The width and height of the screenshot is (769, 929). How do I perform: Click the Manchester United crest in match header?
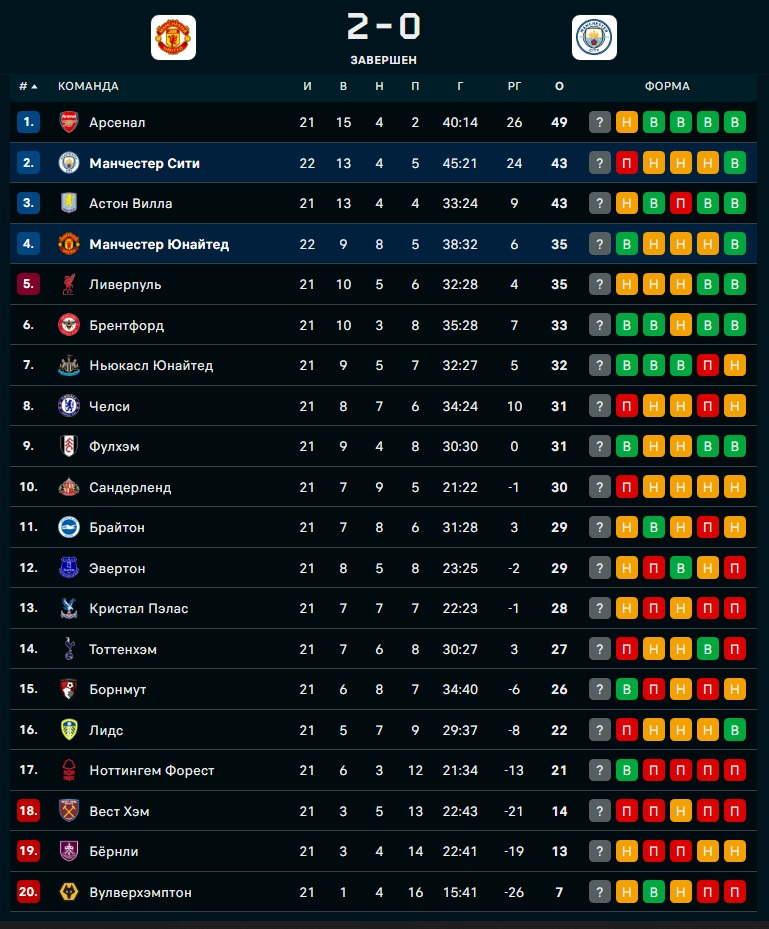click(173, 37)
